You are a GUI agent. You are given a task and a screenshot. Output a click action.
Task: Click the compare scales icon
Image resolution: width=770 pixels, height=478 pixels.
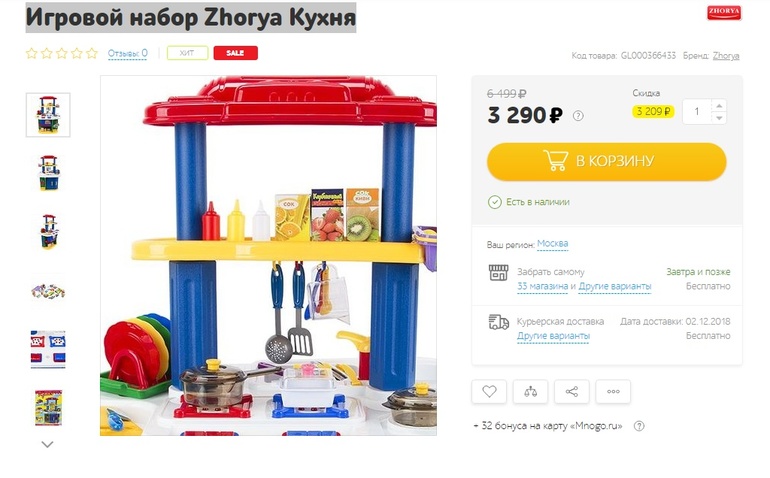[x=530, y=392]
